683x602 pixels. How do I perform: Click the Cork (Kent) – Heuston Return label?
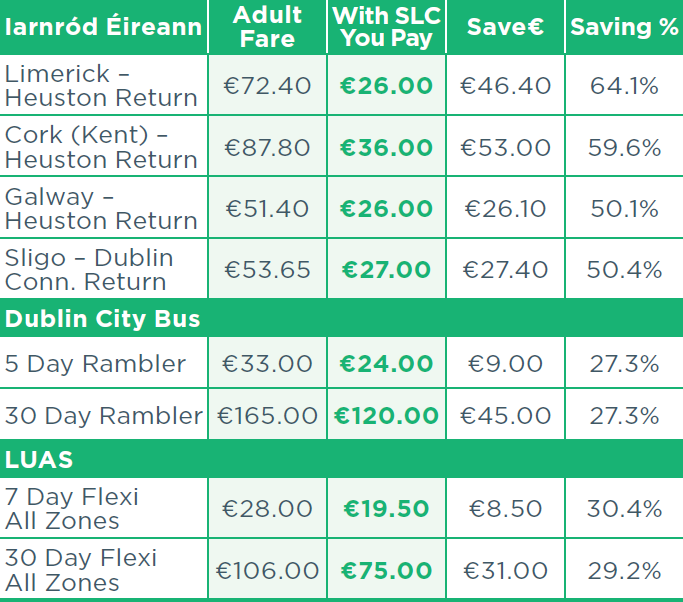point(101,147)
